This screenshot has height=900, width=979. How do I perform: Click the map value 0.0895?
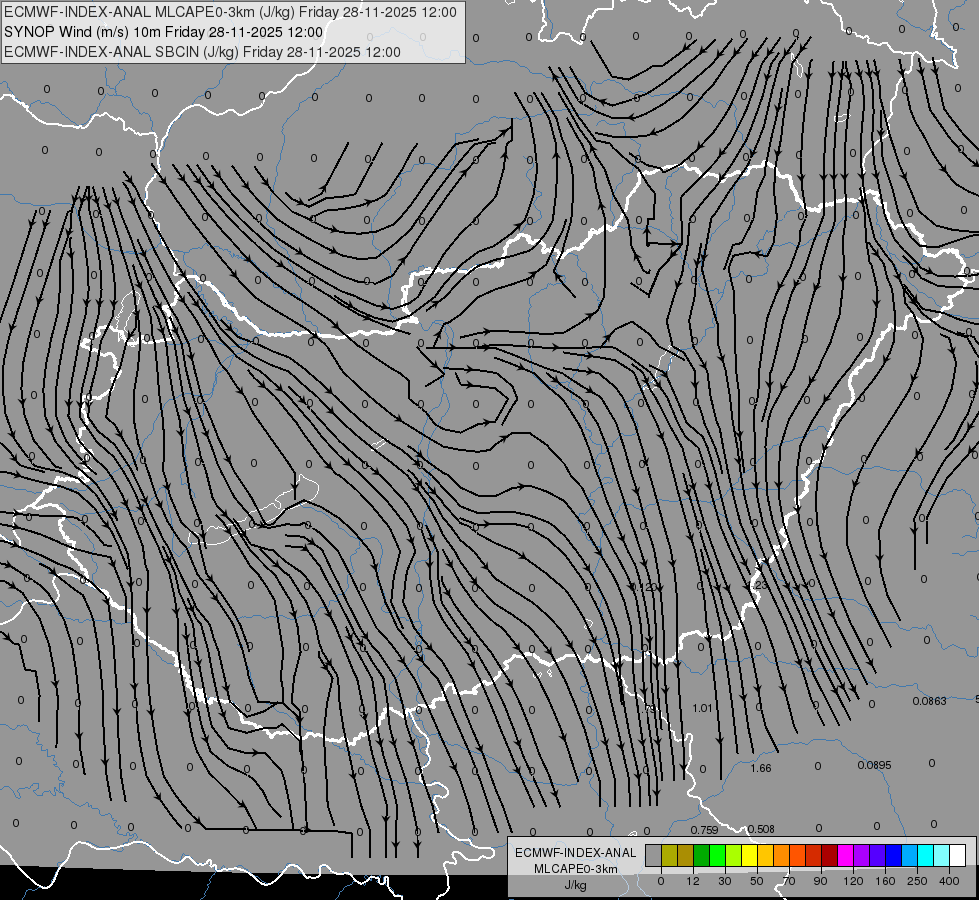(874, 765)
